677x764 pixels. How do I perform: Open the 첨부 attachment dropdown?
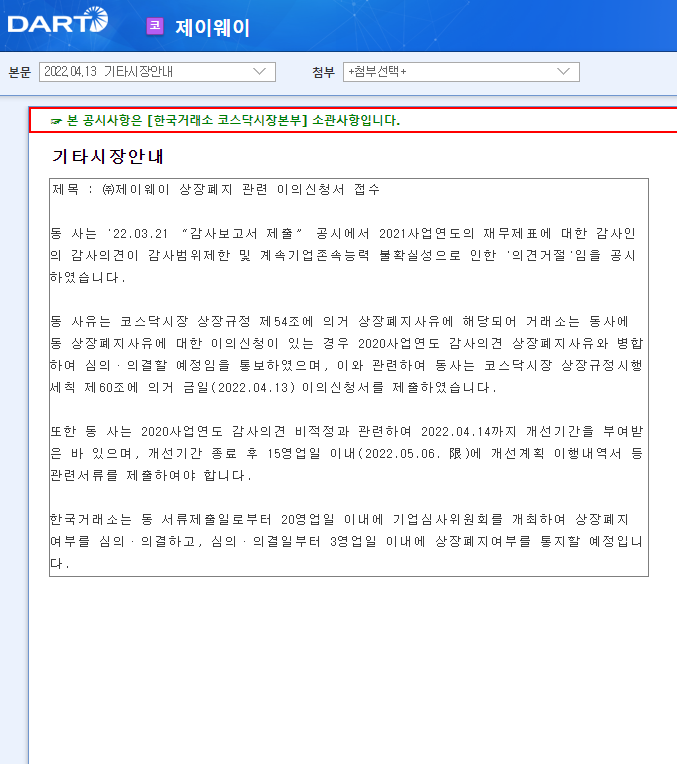(x=461, y=72)
